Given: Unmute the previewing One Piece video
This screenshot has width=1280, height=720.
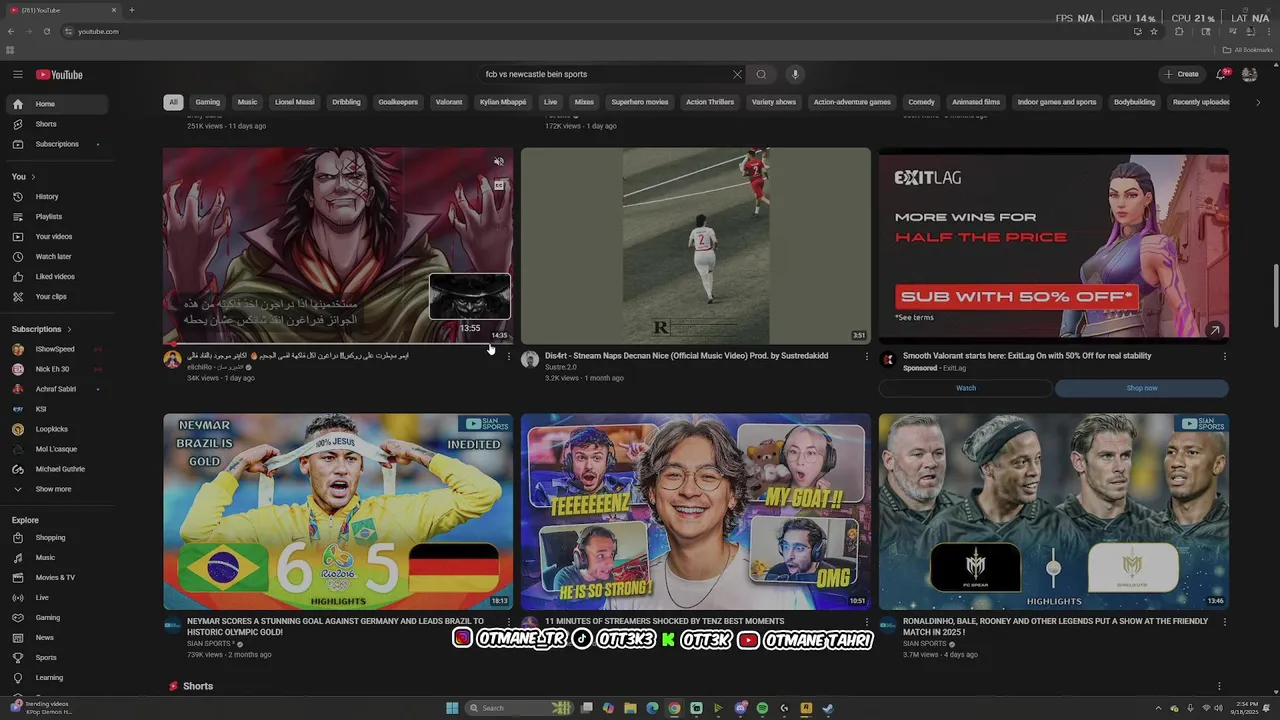Looking at the screenshot, I should click(498, 161).
